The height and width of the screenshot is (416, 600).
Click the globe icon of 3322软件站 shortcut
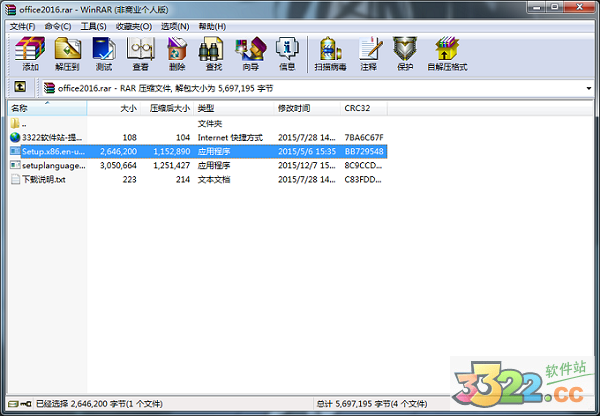pos(15,137)
